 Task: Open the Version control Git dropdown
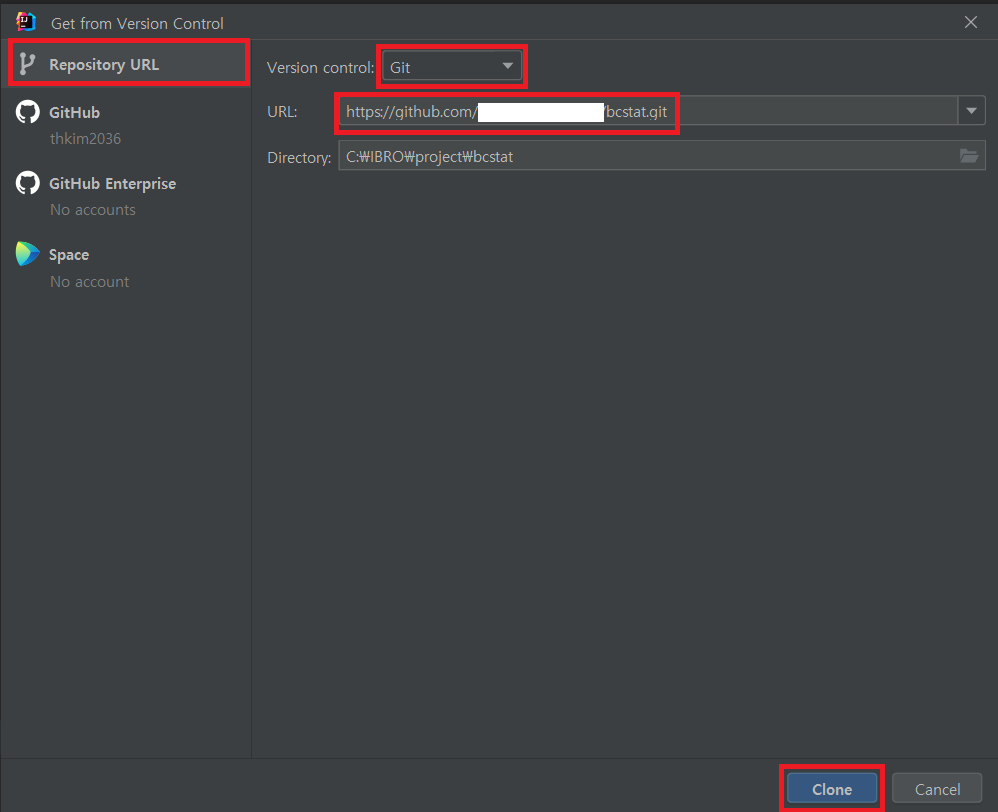click(452, 67)
